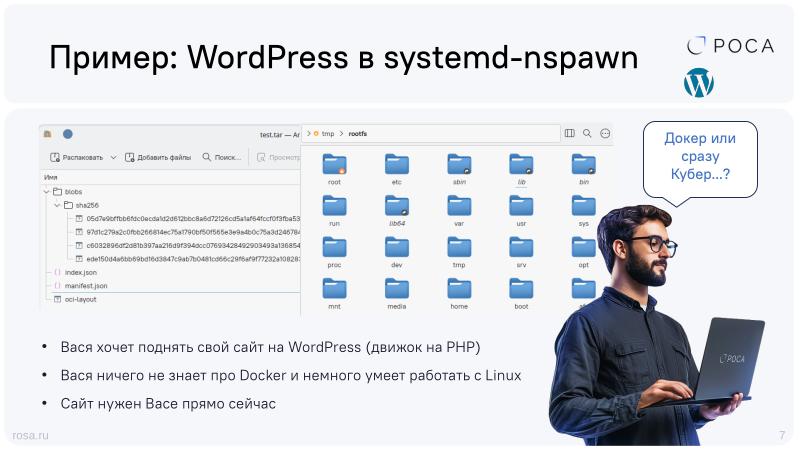Open the boot folder
This screenshot has width=801, height=450.
(x=521, y=289)
